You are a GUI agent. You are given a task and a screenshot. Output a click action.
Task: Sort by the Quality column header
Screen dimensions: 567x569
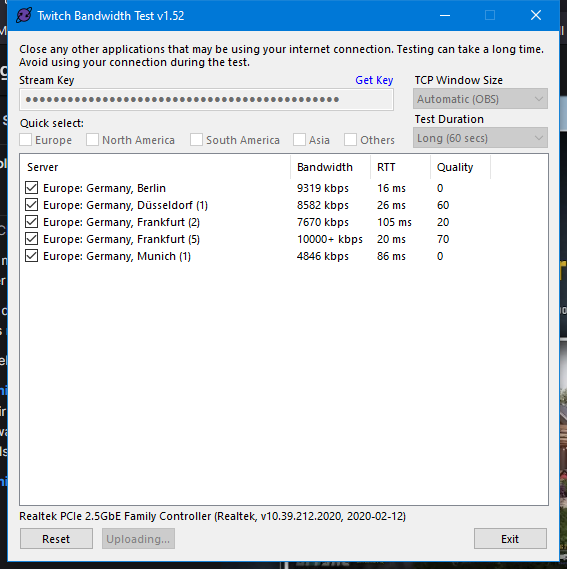coord(460,167)
